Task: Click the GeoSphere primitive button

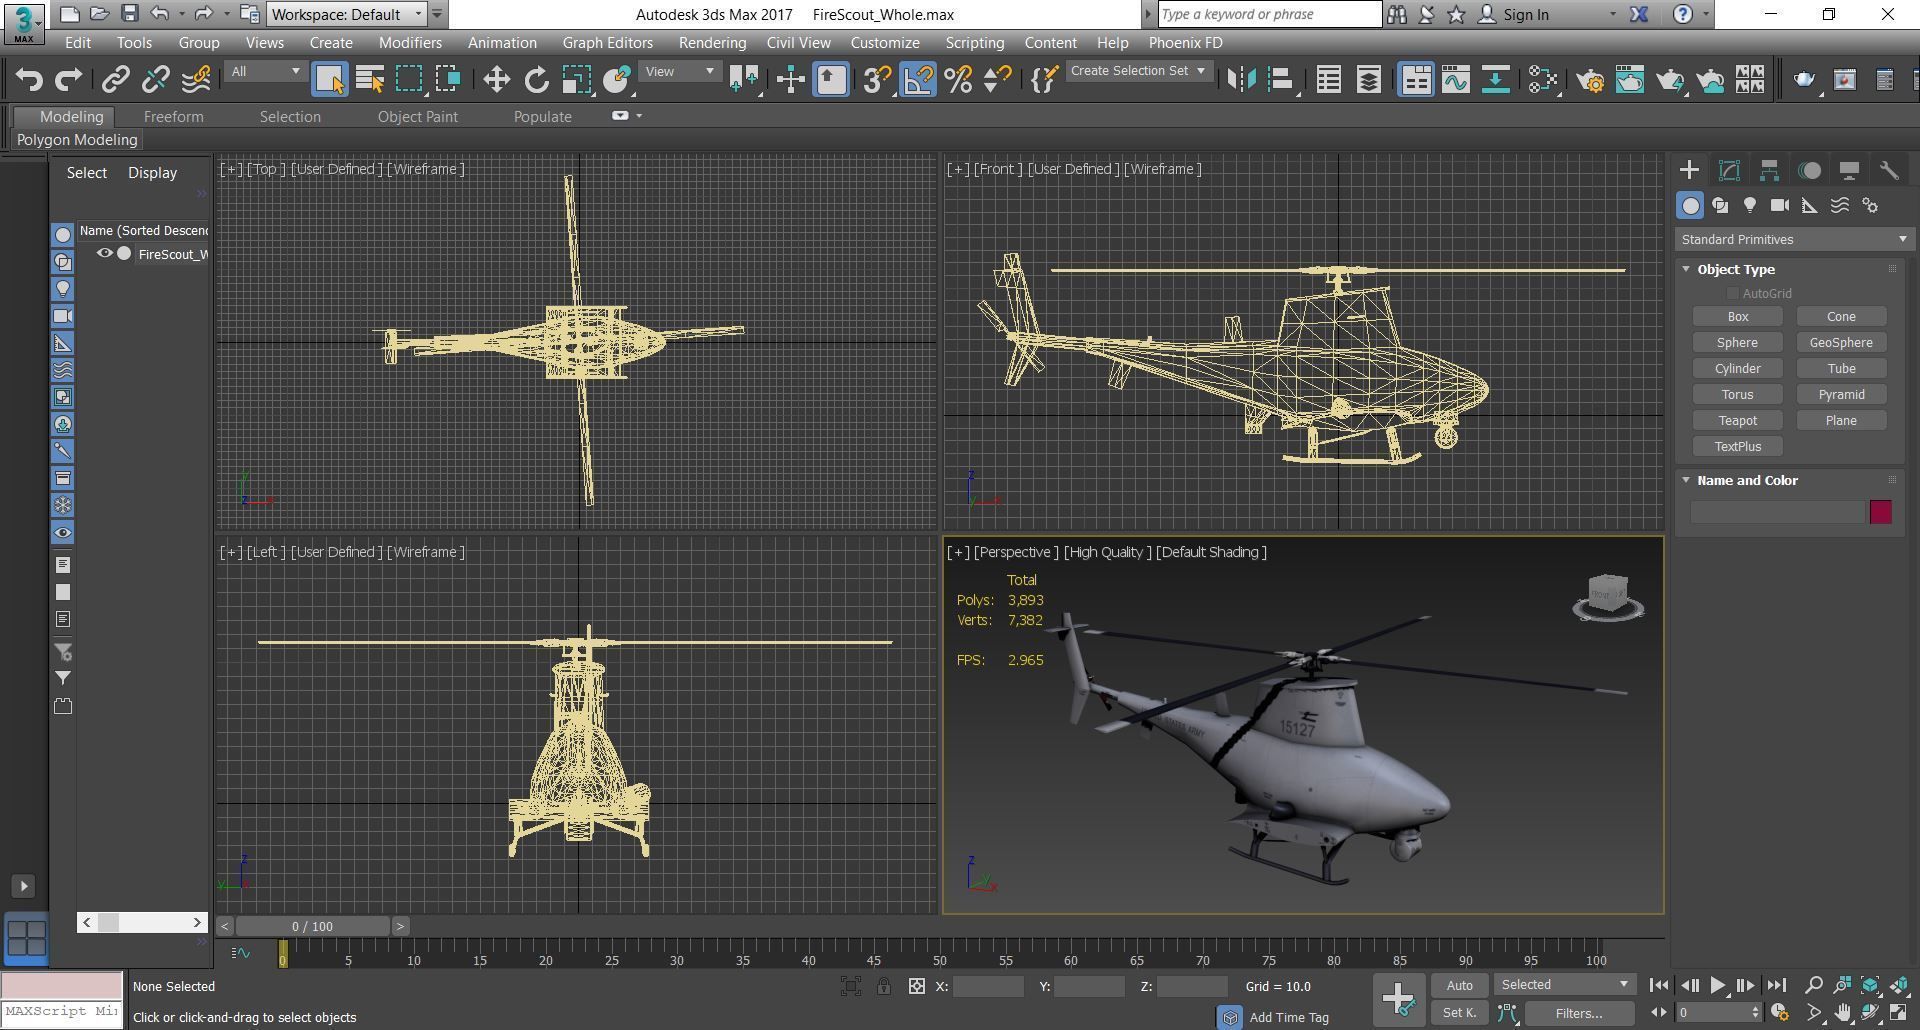Action: [1841, 342]
